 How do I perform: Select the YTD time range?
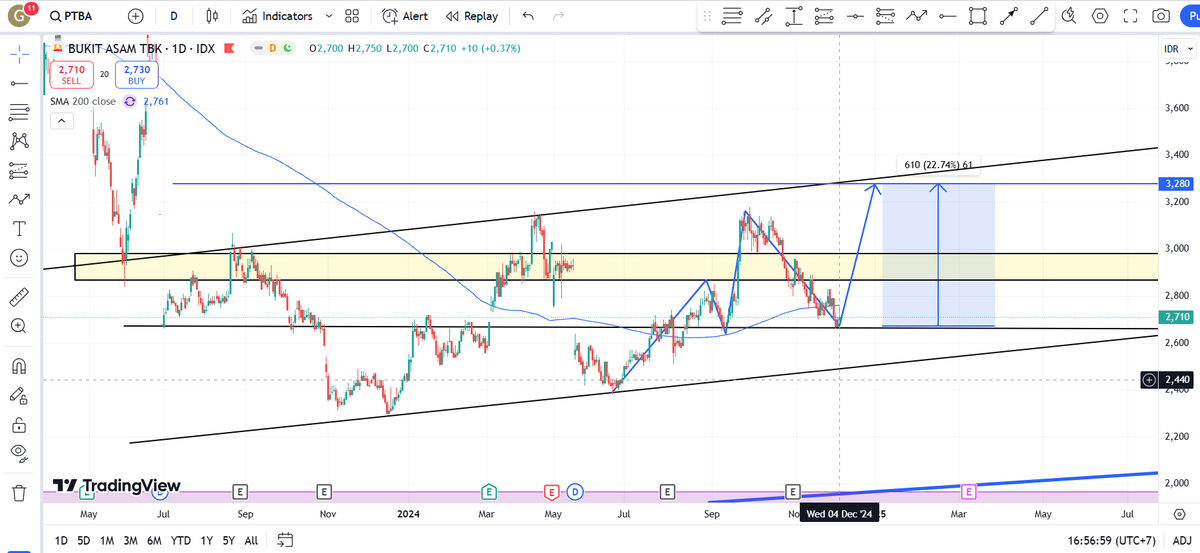(181, 540)
